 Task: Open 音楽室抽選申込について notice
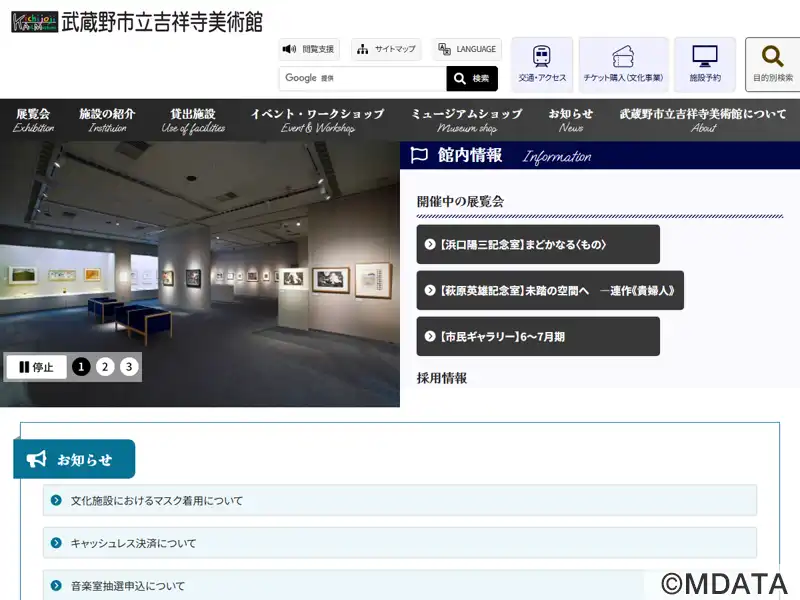(x=399, y=585)
